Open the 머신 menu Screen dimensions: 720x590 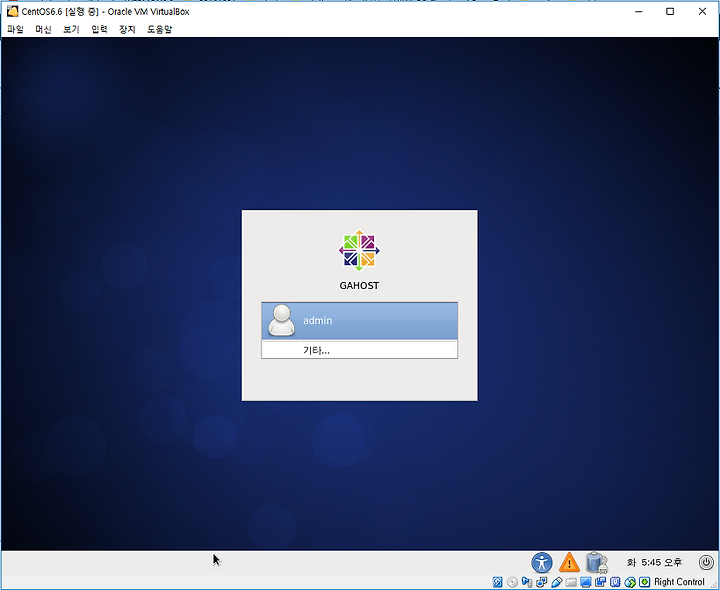point(43,29)
